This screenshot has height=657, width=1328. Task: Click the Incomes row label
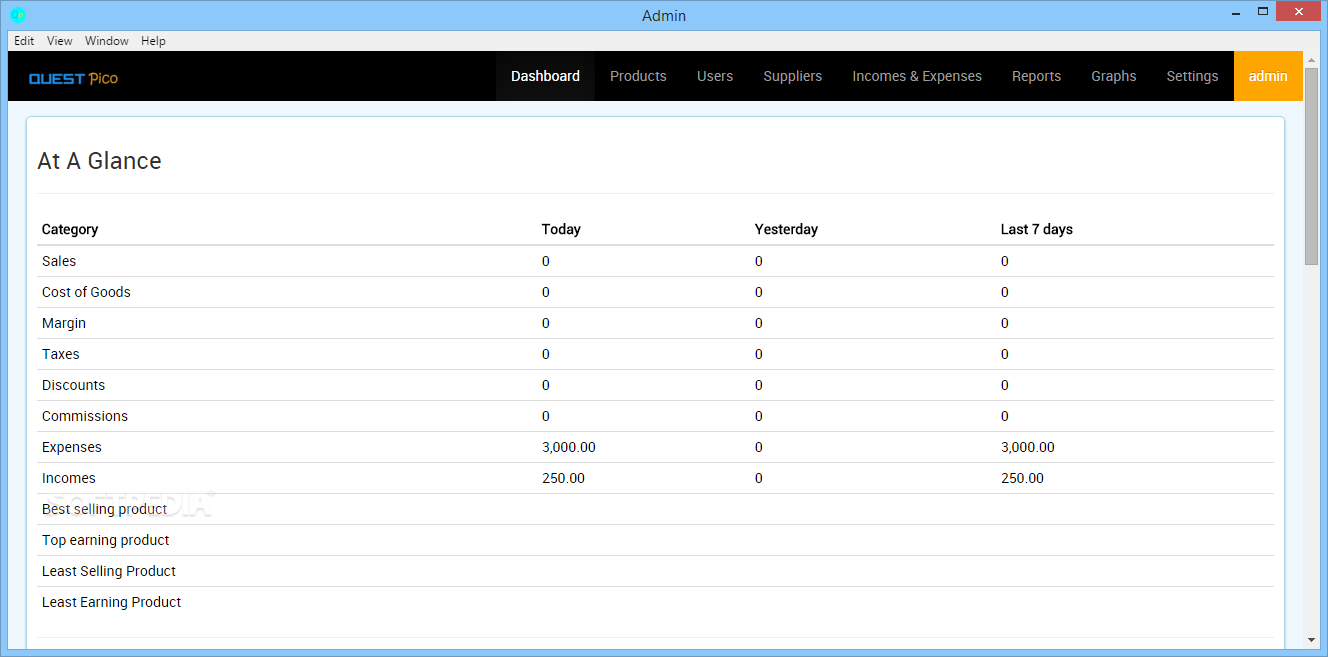69,478
